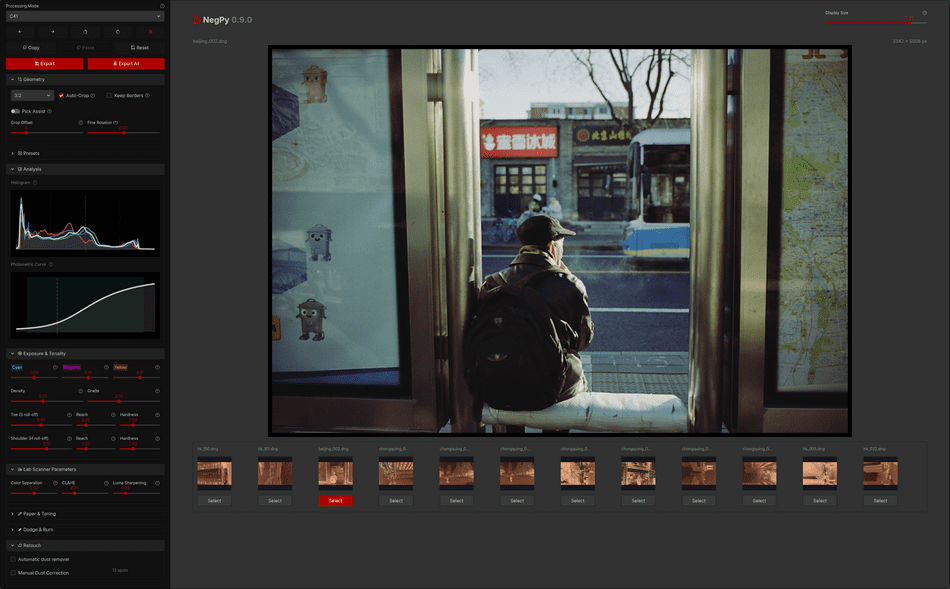Click help icon beside Display Size

(924, 13)
